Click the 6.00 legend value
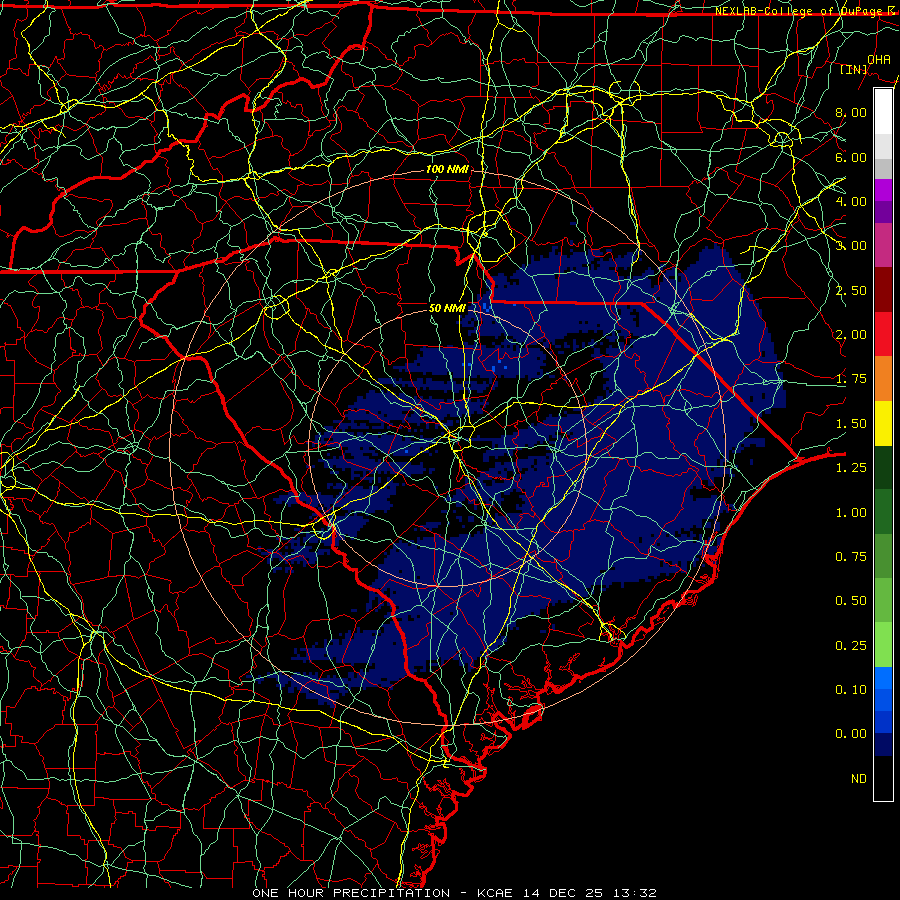Viewport: 900px width, 900px height. pos(851,157)
